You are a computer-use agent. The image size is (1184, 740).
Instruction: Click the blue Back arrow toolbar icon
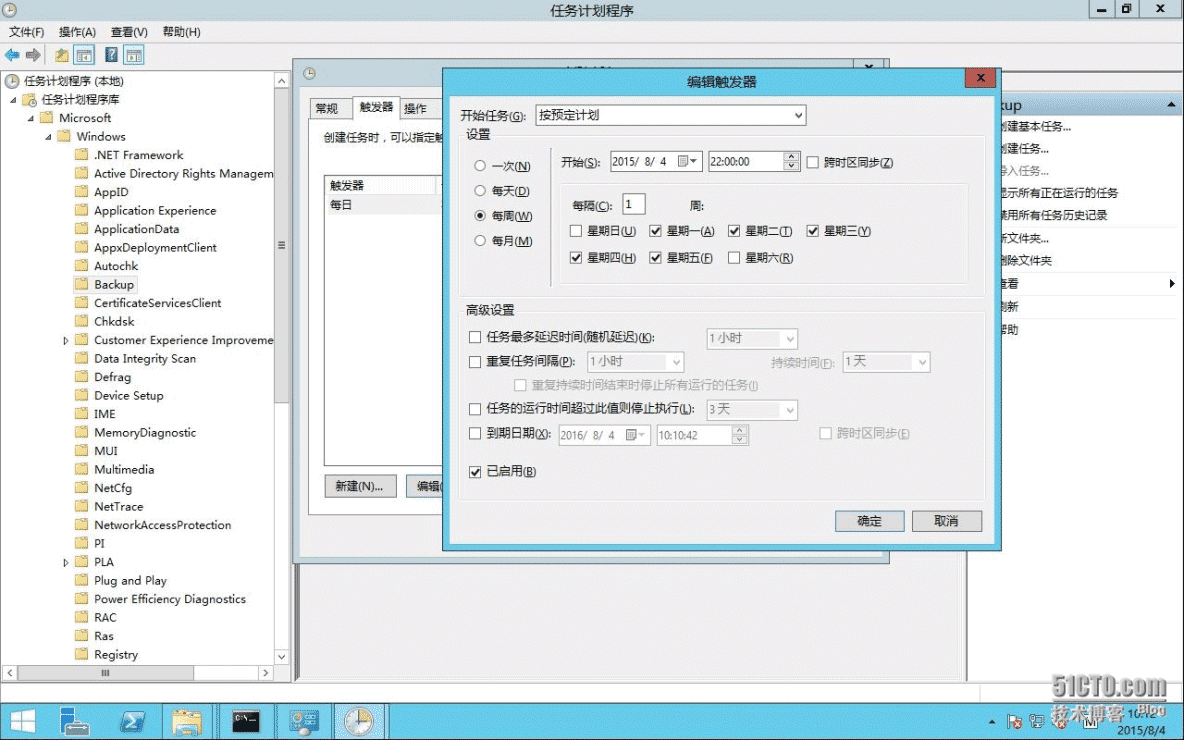12,55
